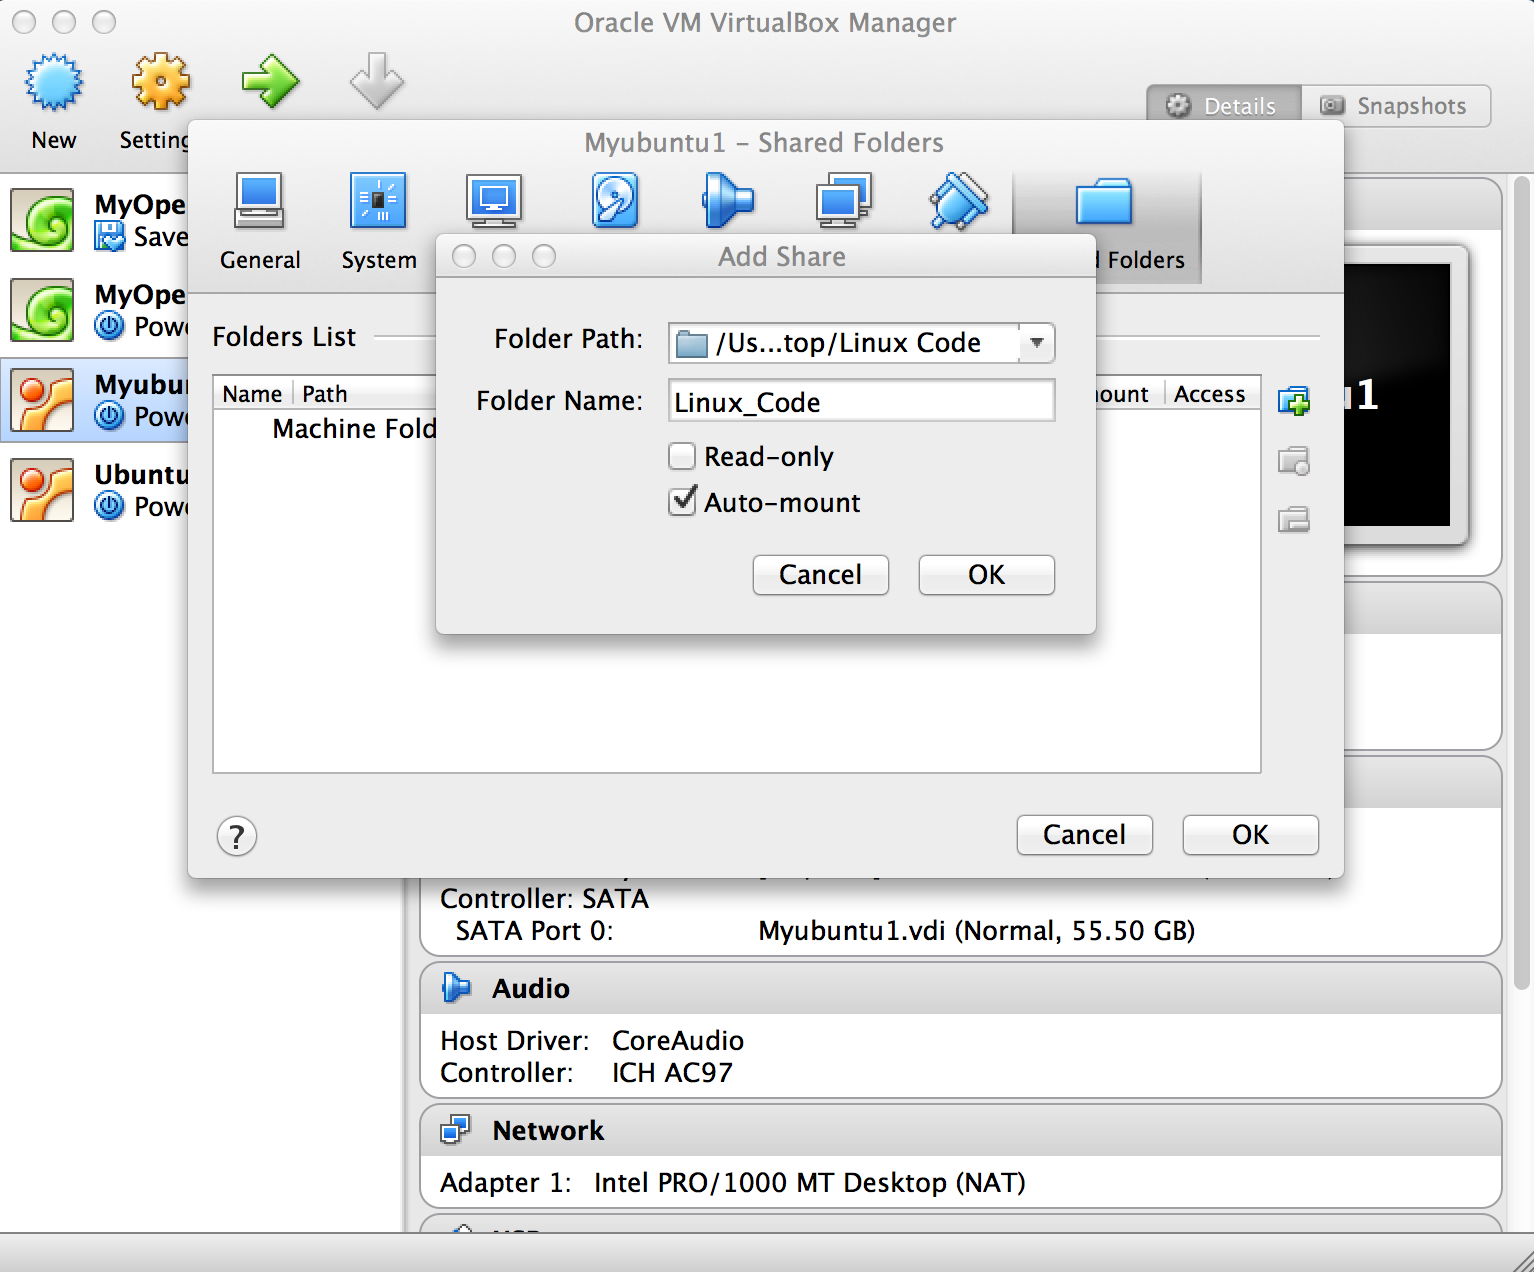Viewport: 1534px width, 1272px height.
Task: Open the Audio settings icon
Action: (x=727, y=200)
